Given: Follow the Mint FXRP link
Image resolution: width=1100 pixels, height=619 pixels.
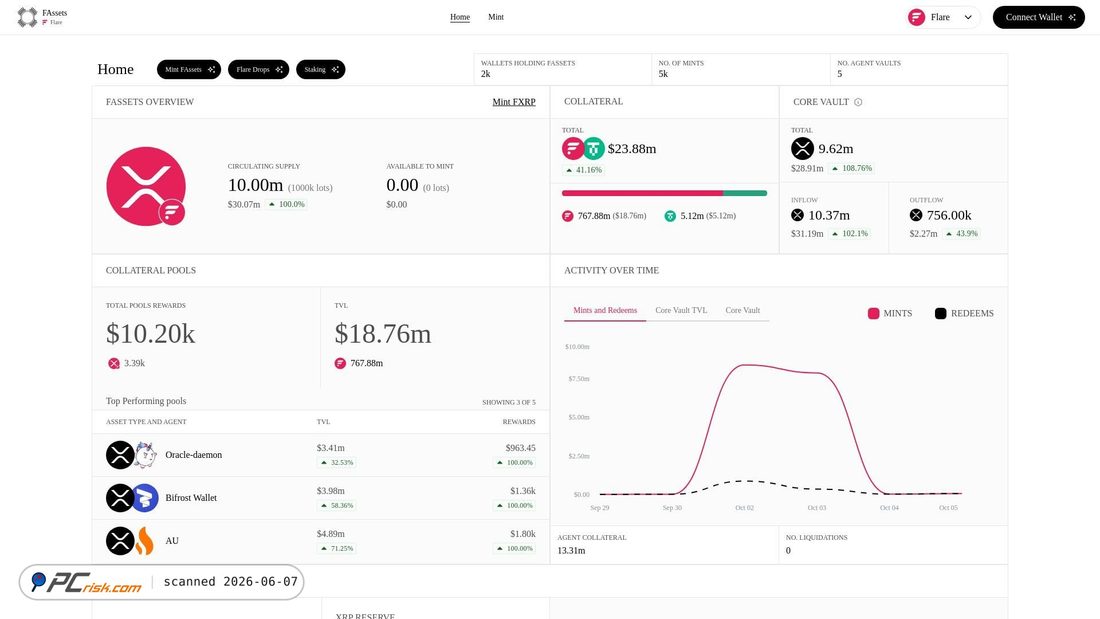Looking at the screenshot, I should point(514,102).
